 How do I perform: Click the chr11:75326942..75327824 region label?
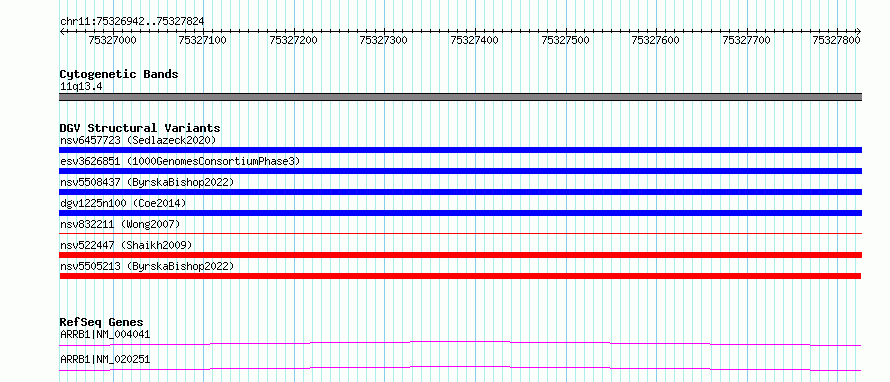tap(132, 22)
